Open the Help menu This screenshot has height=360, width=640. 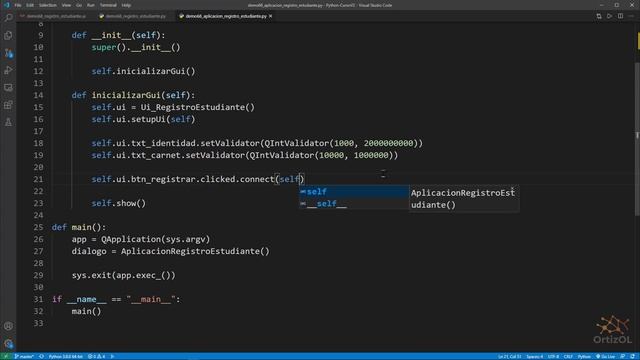(x=127, y=5)
